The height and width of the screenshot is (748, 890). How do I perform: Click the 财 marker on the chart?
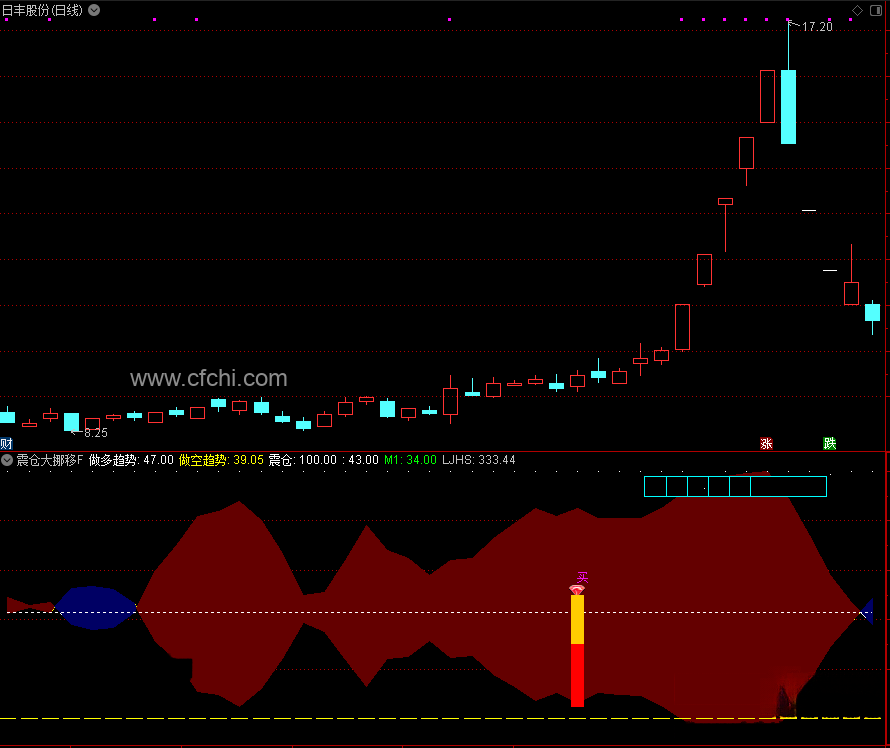tap(6, 443)
